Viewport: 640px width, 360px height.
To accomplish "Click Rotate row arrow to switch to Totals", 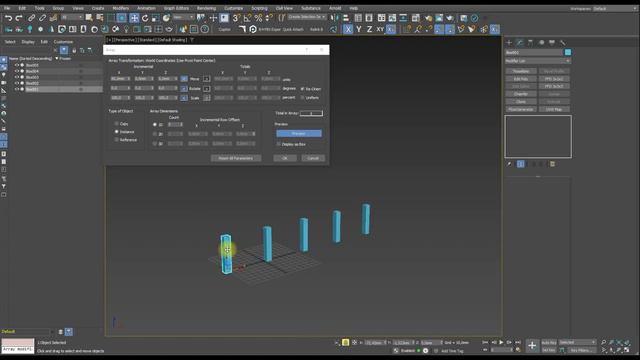I will pyautogui.click(x=207, y=89).
